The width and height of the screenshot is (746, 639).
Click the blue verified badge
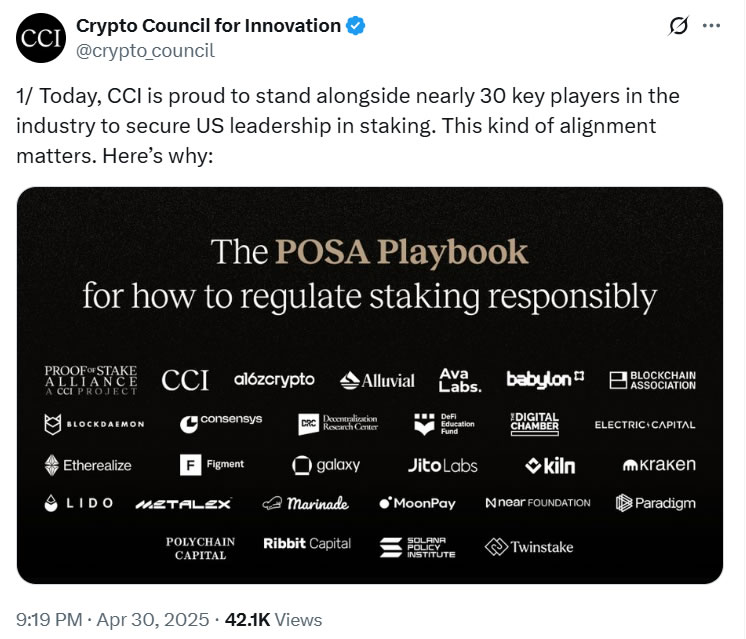[355, 27]
